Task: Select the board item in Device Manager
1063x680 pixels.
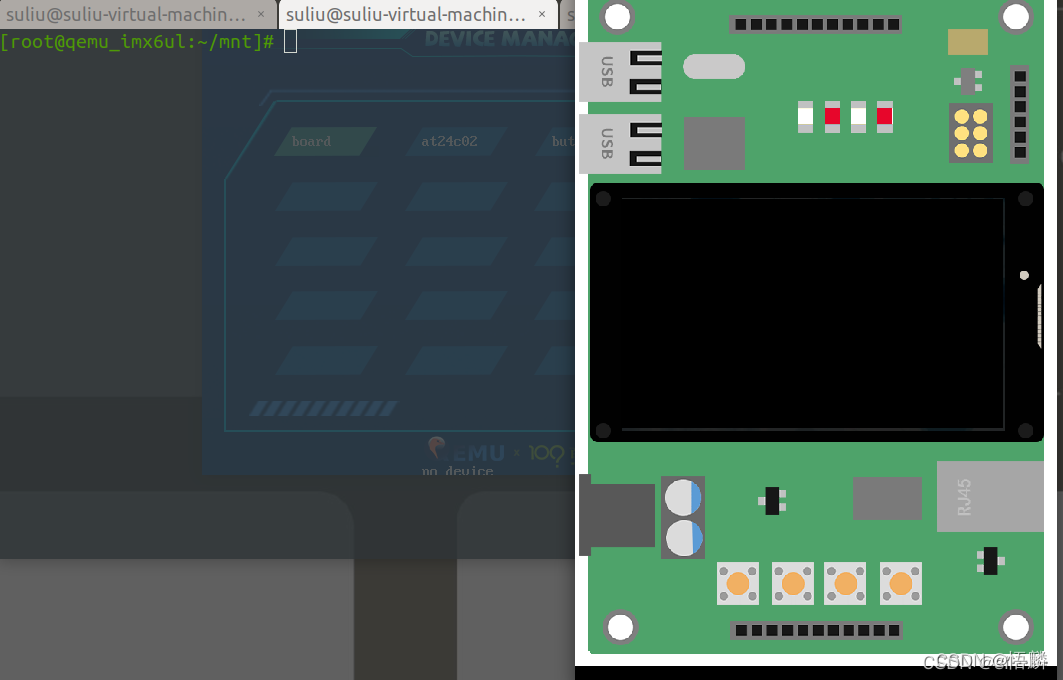Action: tap(325, 141)
